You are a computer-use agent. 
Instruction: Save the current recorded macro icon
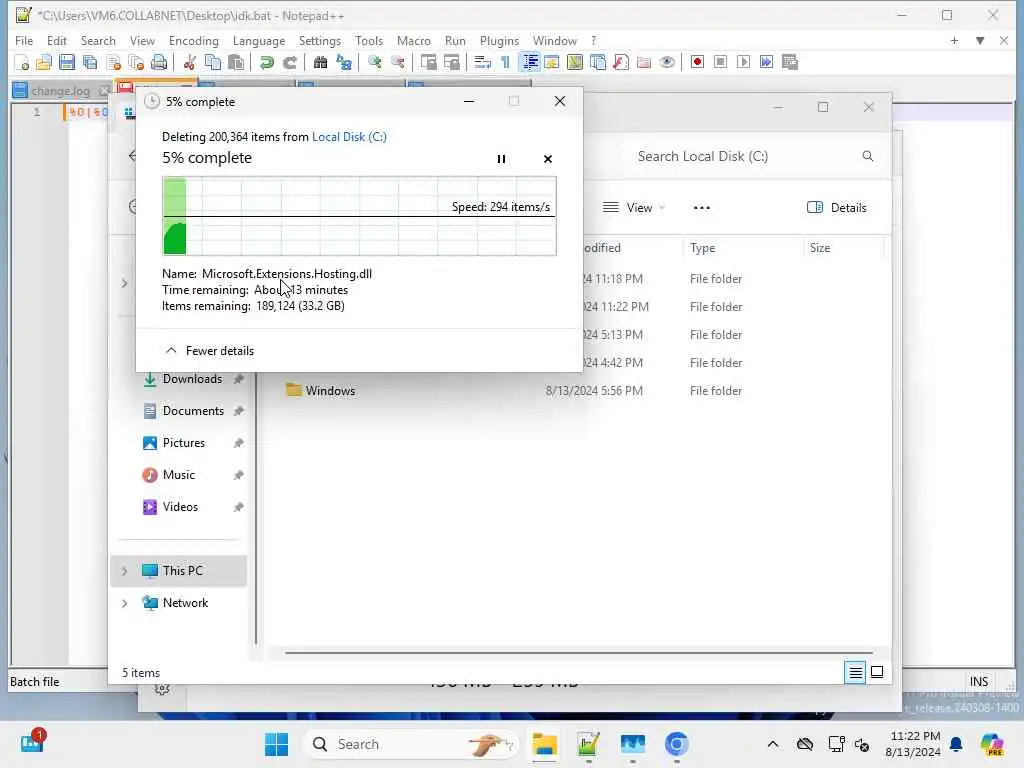coord(790,62)
